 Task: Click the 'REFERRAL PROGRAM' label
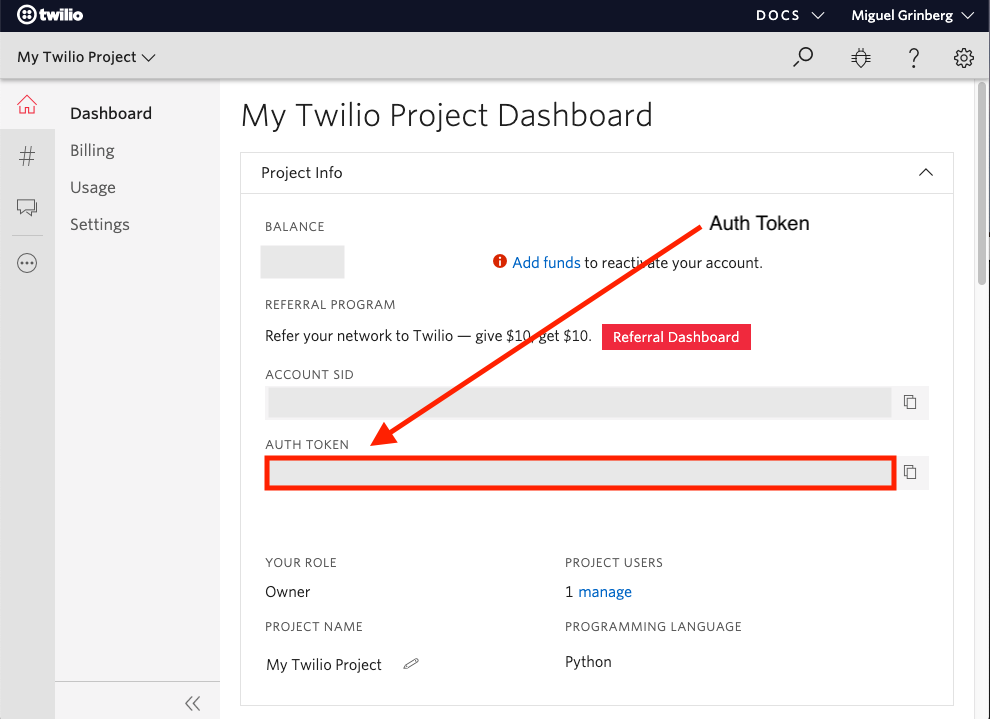330,304
